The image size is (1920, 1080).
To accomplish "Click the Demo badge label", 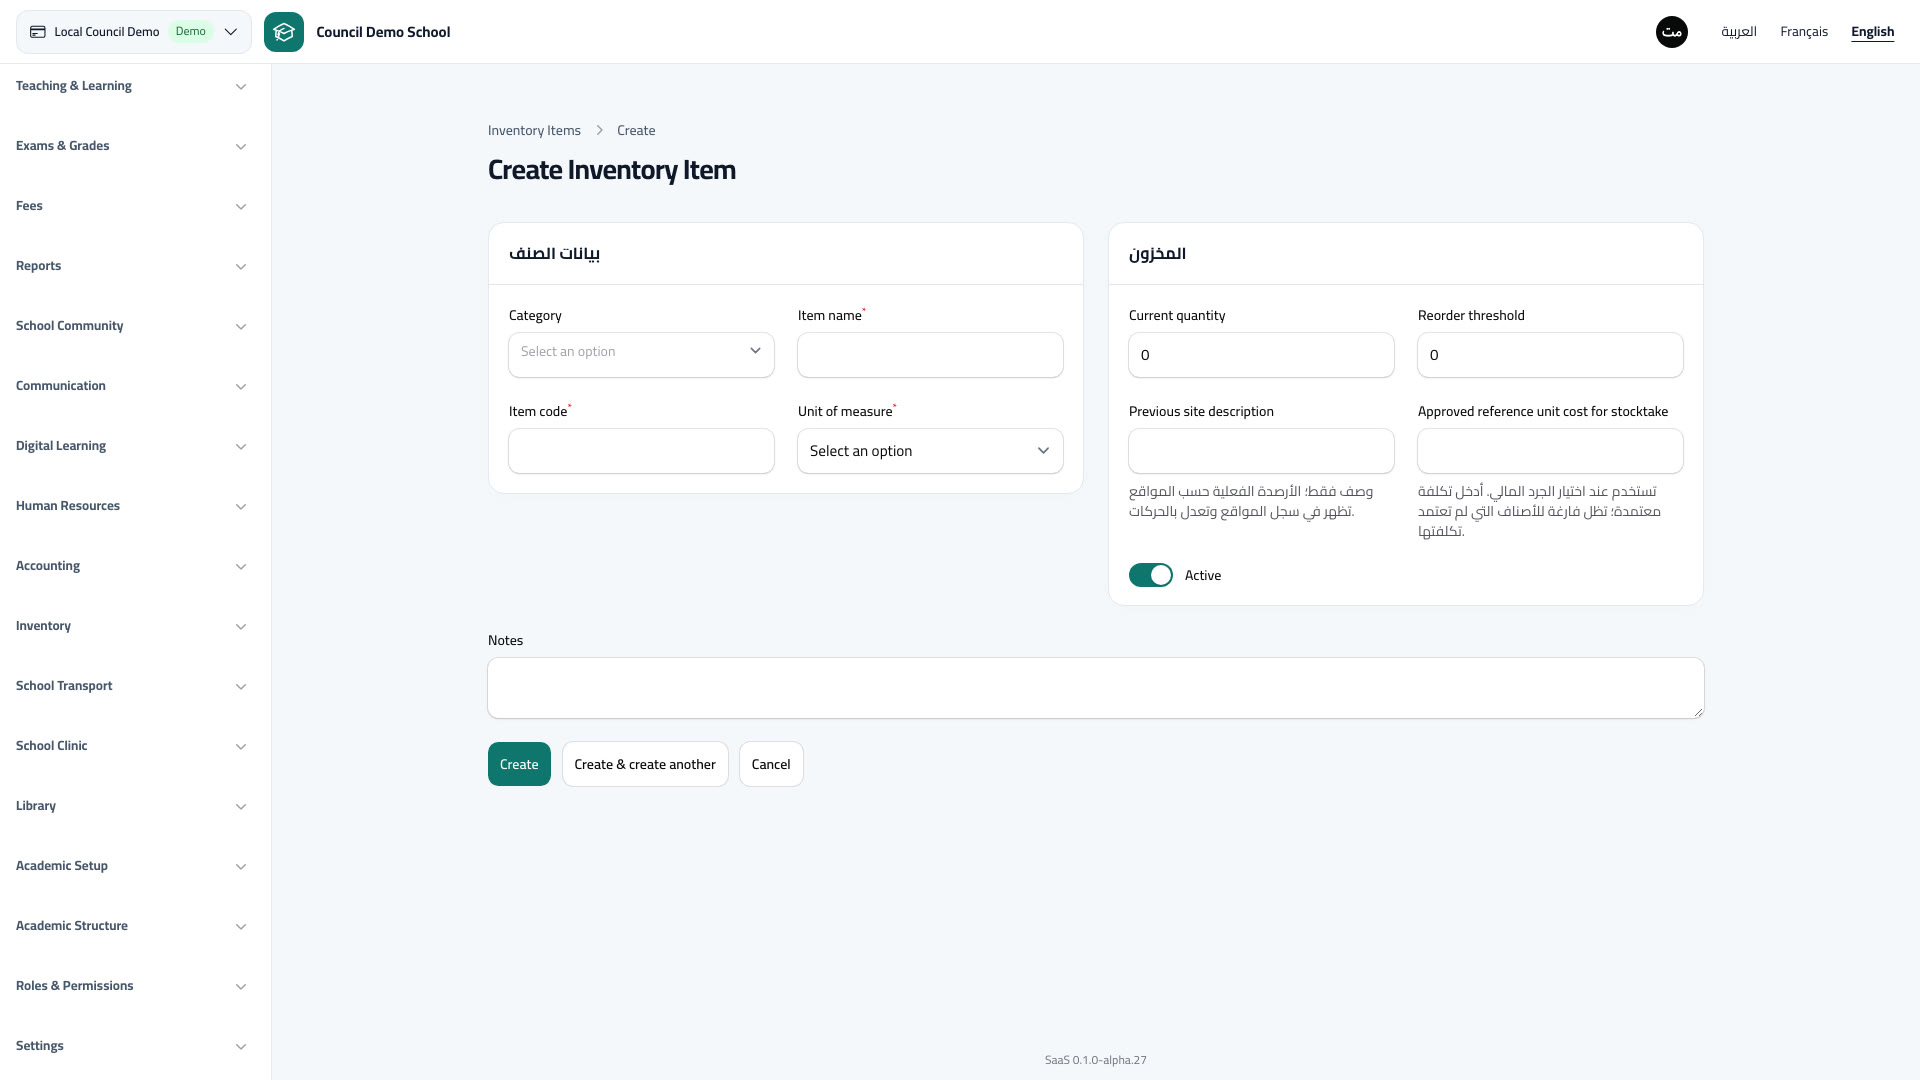I will click(191, 32).
